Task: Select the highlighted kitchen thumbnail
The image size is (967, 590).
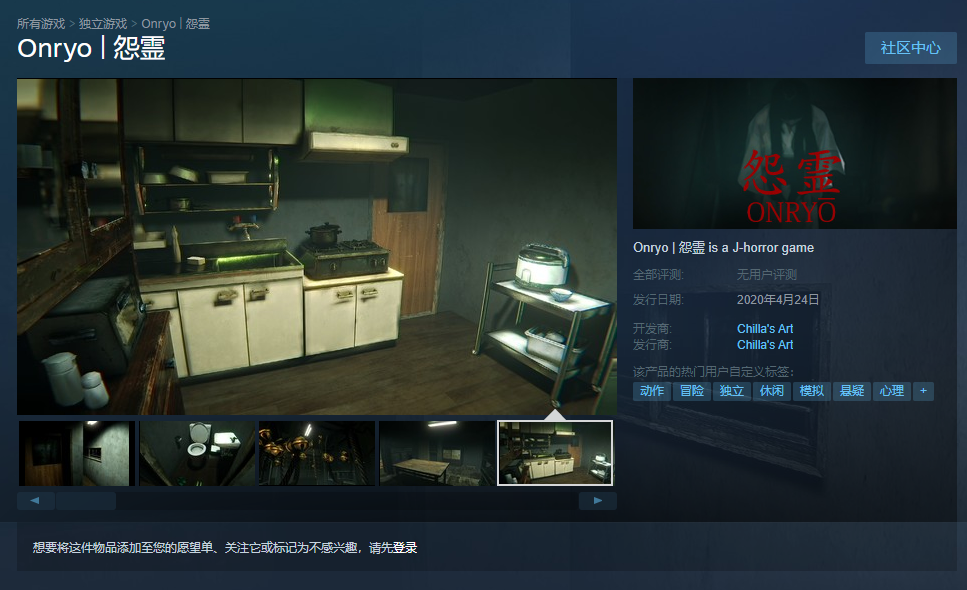Action: (x=555, y=453)
